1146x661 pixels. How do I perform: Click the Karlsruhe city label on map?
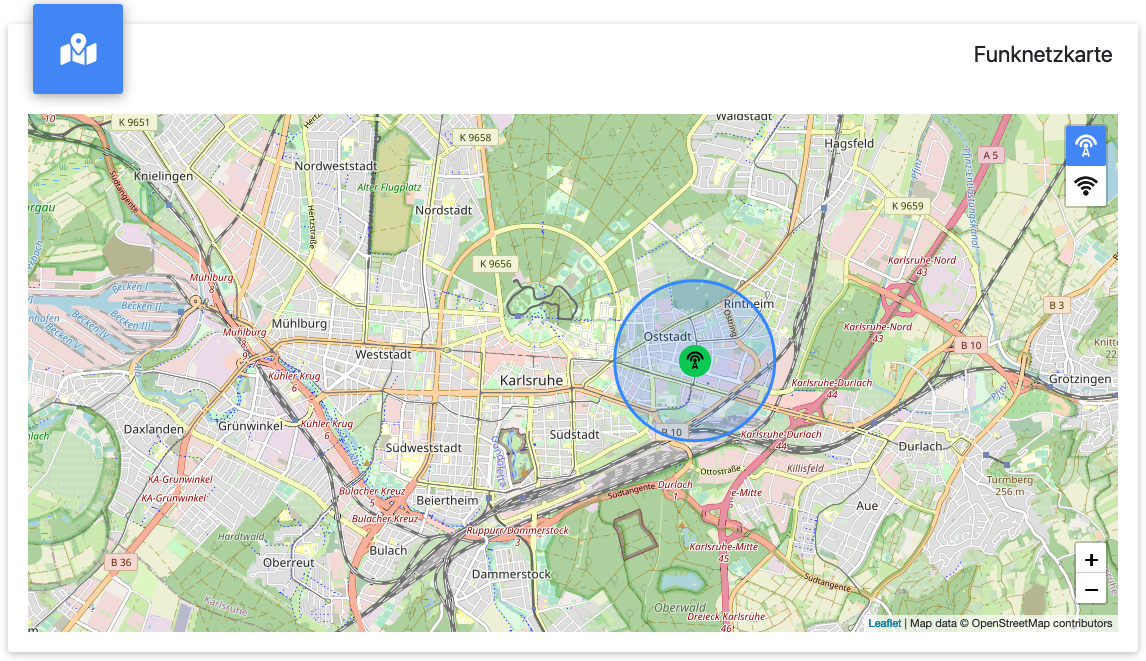point(531,381)
